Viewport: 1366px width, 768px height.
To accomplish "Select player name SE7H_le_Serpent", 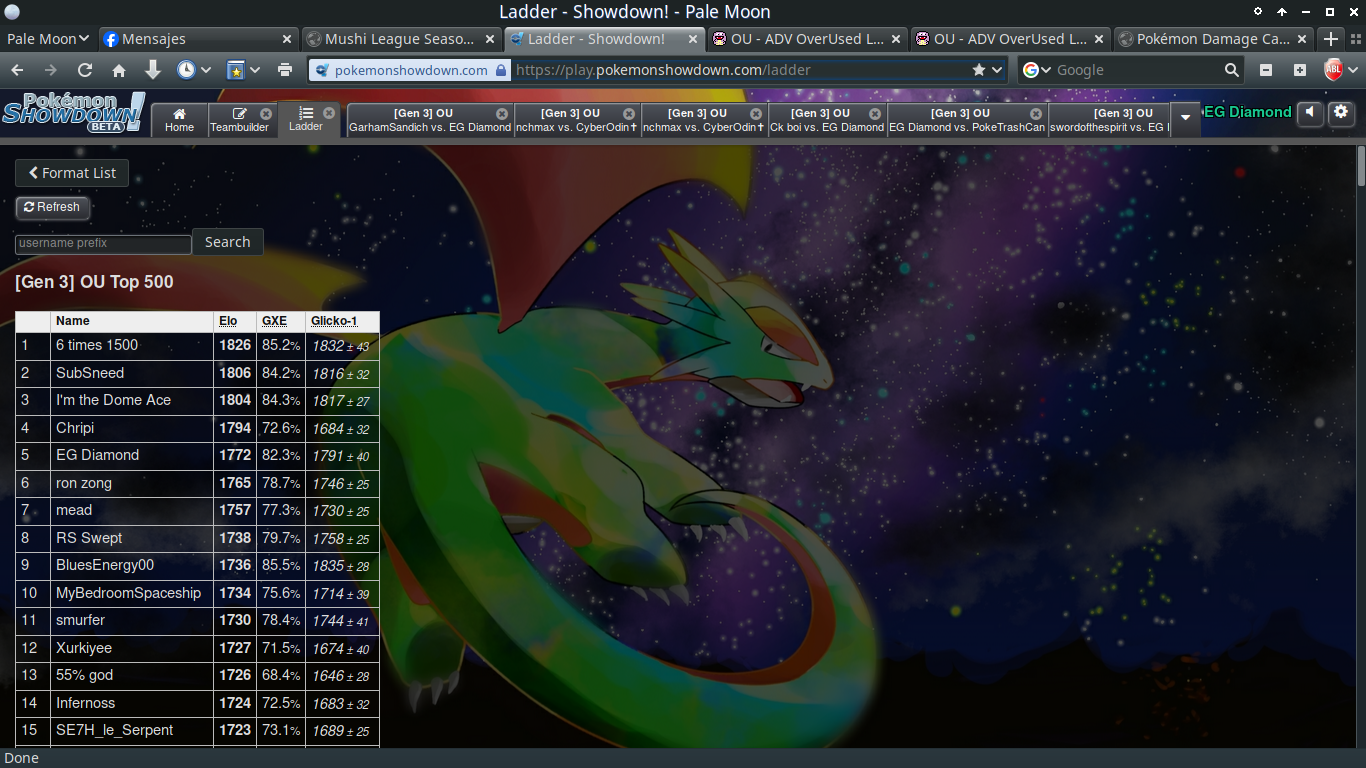I will point(114,730).
